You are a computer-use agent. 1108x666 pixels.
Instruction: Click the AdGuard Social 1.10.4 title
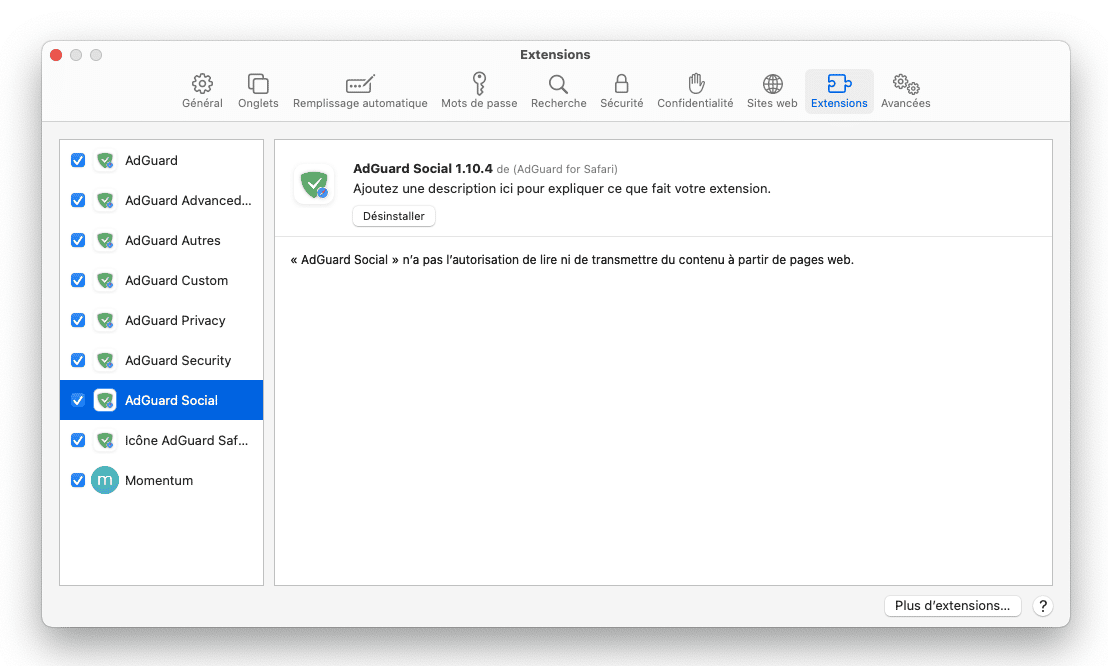tap(423, 168)
